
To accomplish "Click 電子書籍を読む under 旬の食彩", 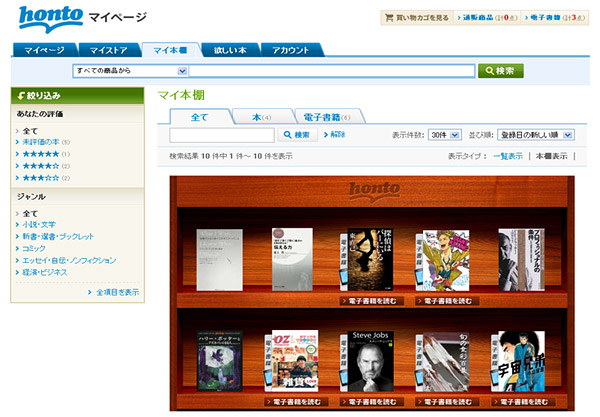I will [x=448, y=402].
